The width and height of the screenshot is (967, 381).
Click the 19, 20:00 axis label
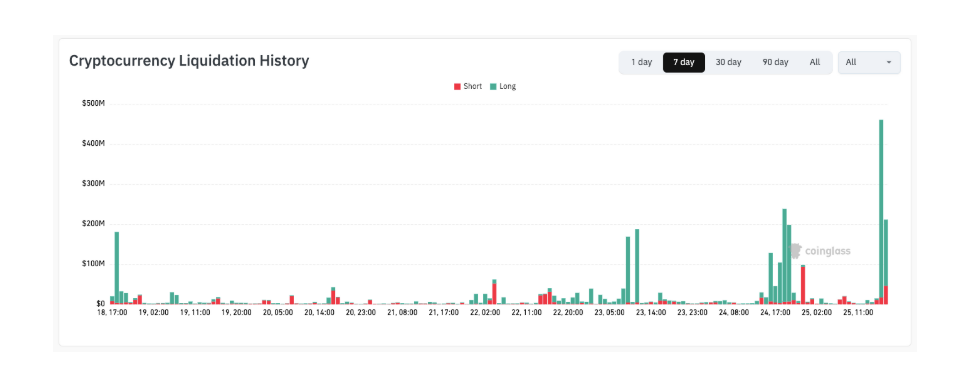coord(236,313)
